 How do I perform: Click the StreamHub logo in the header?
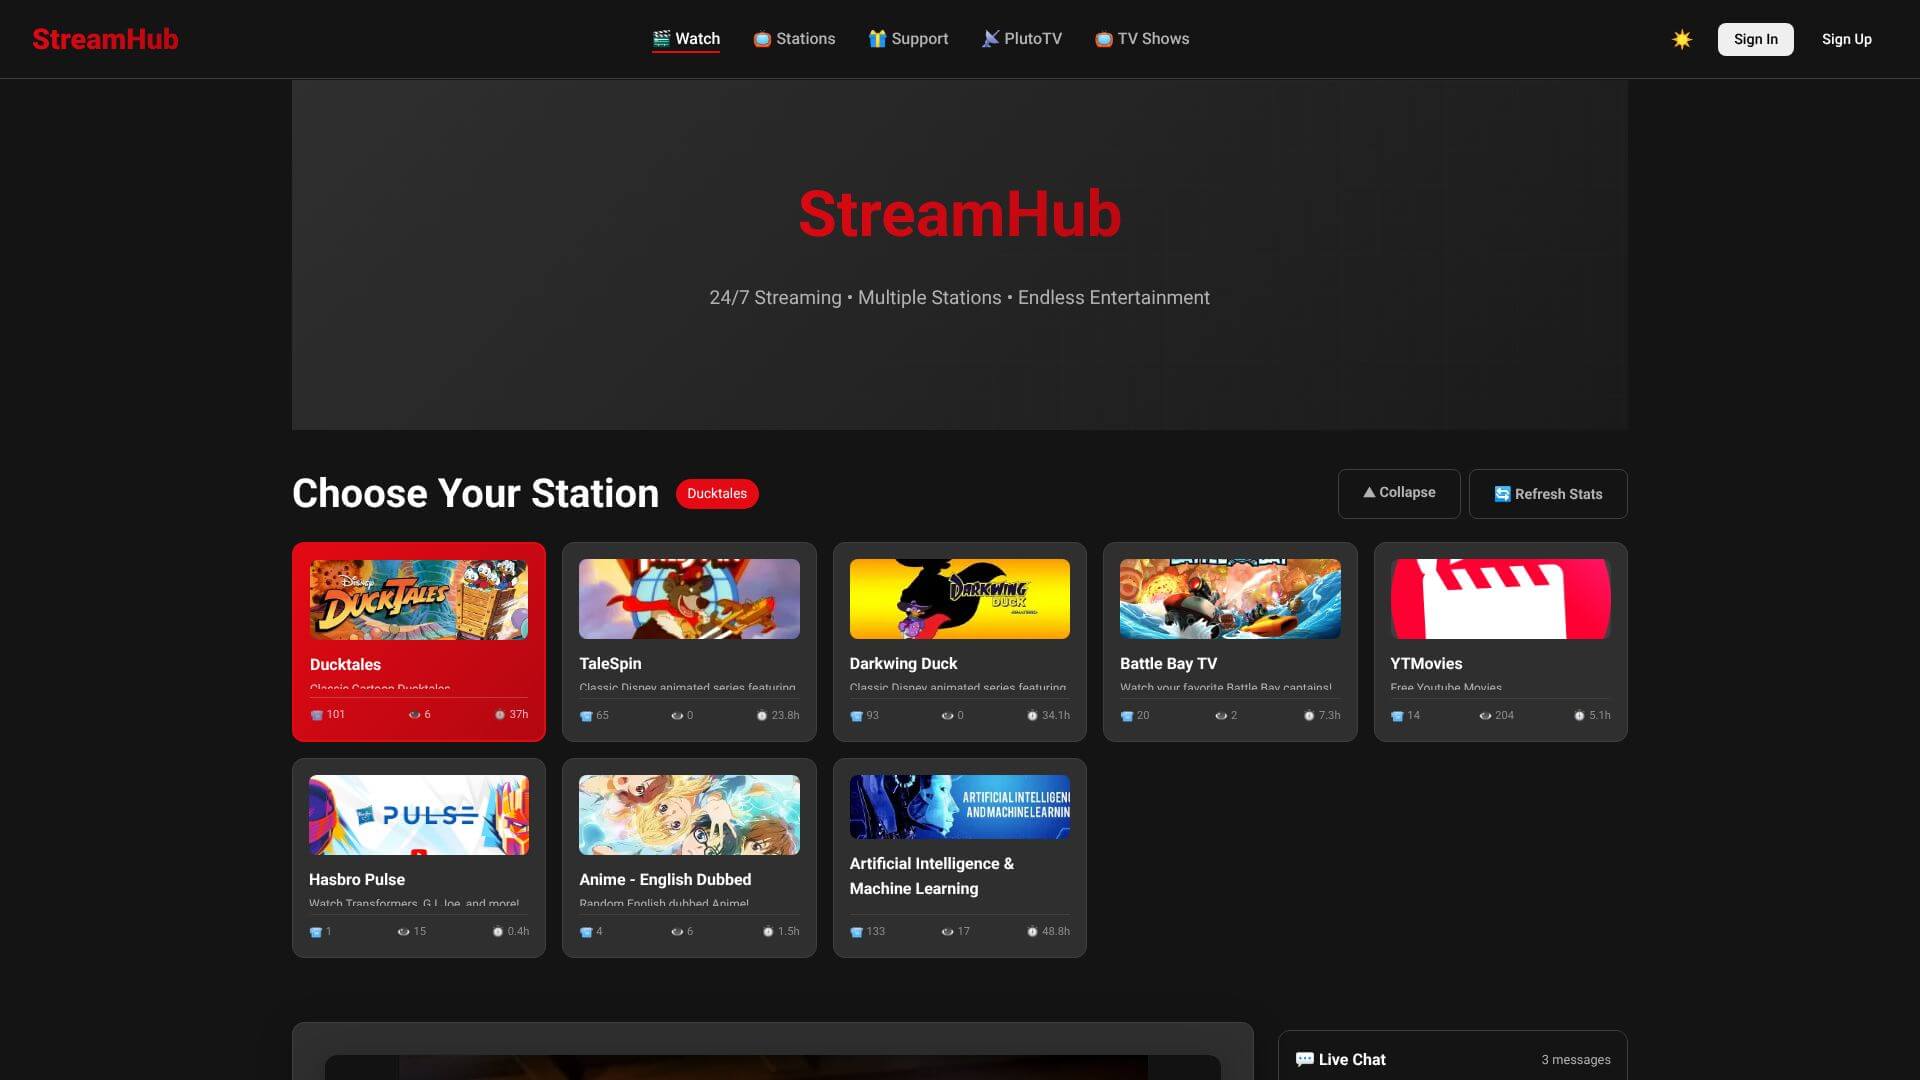(x=105, y=39)
